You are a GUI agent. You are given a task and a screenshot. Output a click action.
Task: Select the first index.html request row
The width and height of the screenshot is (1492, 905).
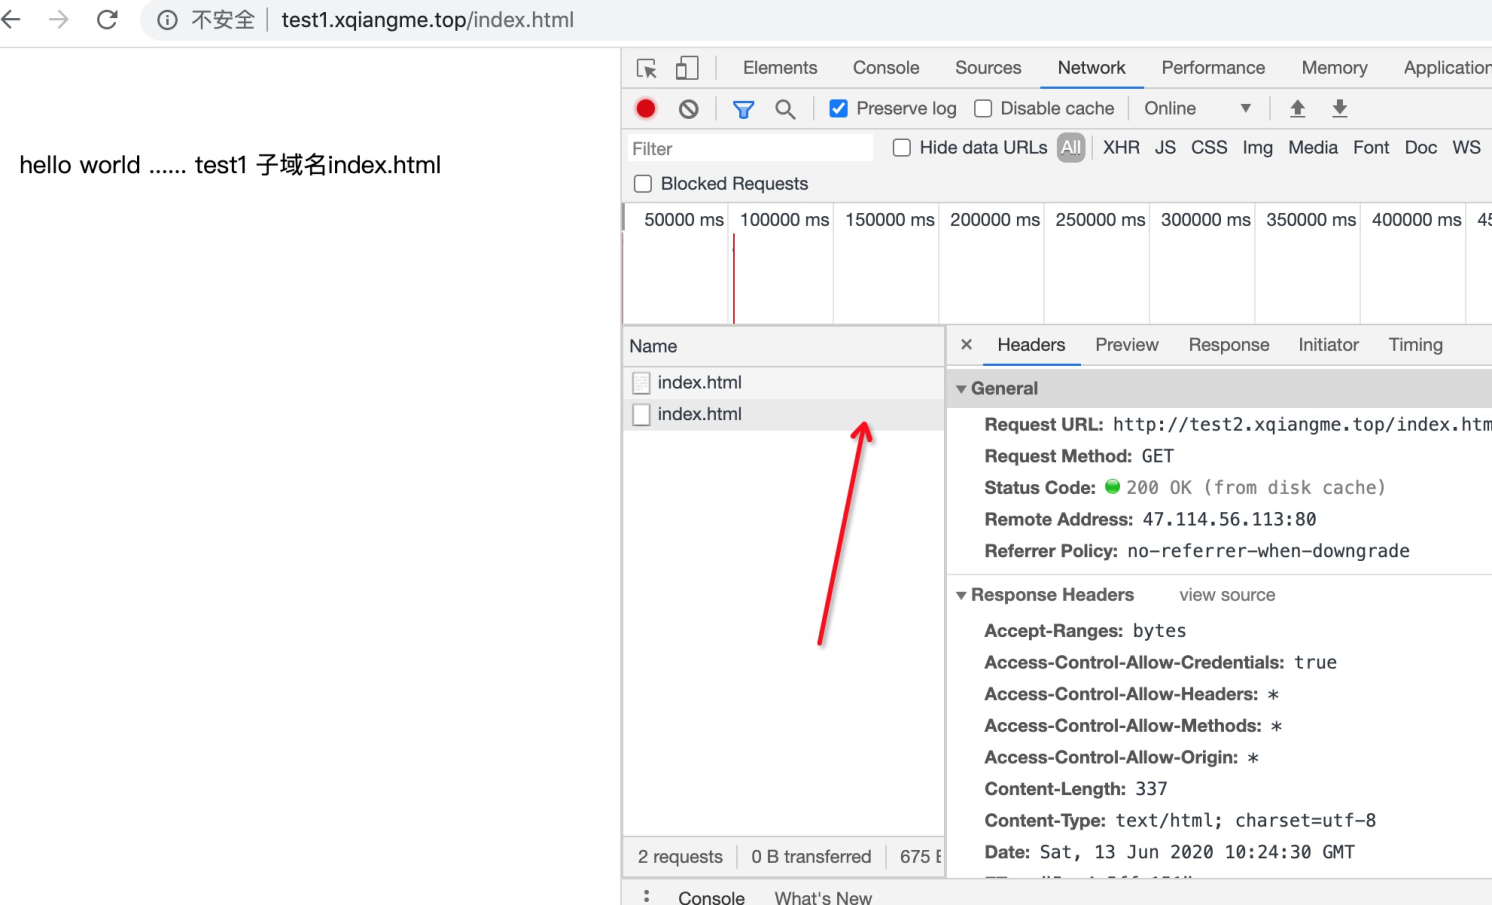(784, 383)
